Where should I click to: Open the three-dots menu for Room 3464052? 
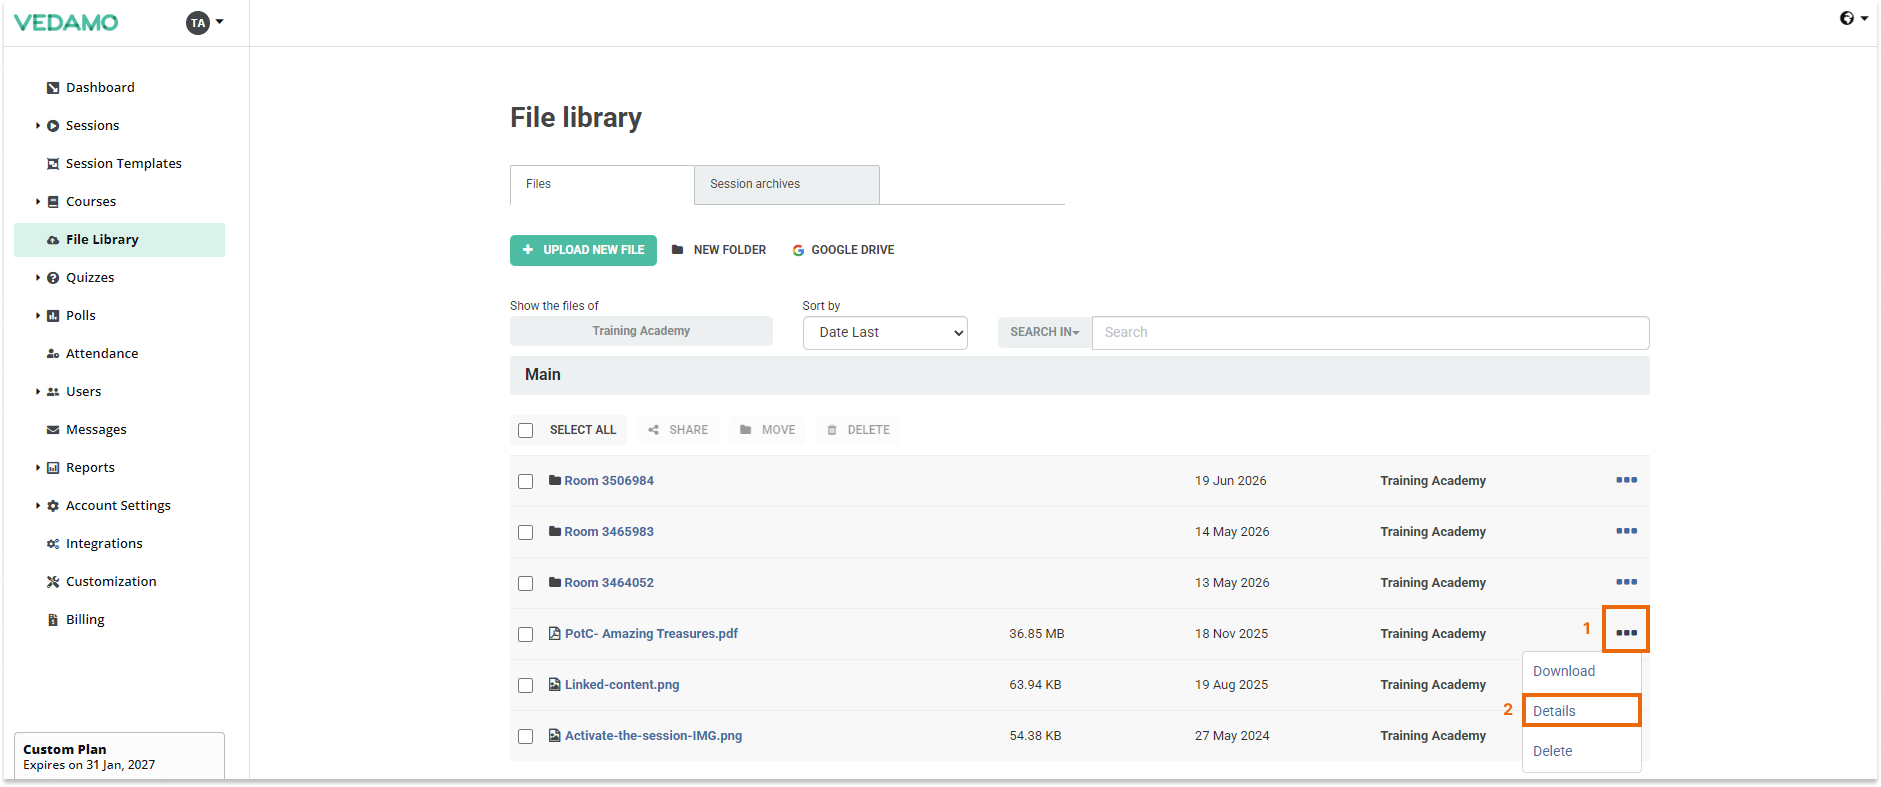[x=1627, y=582]
